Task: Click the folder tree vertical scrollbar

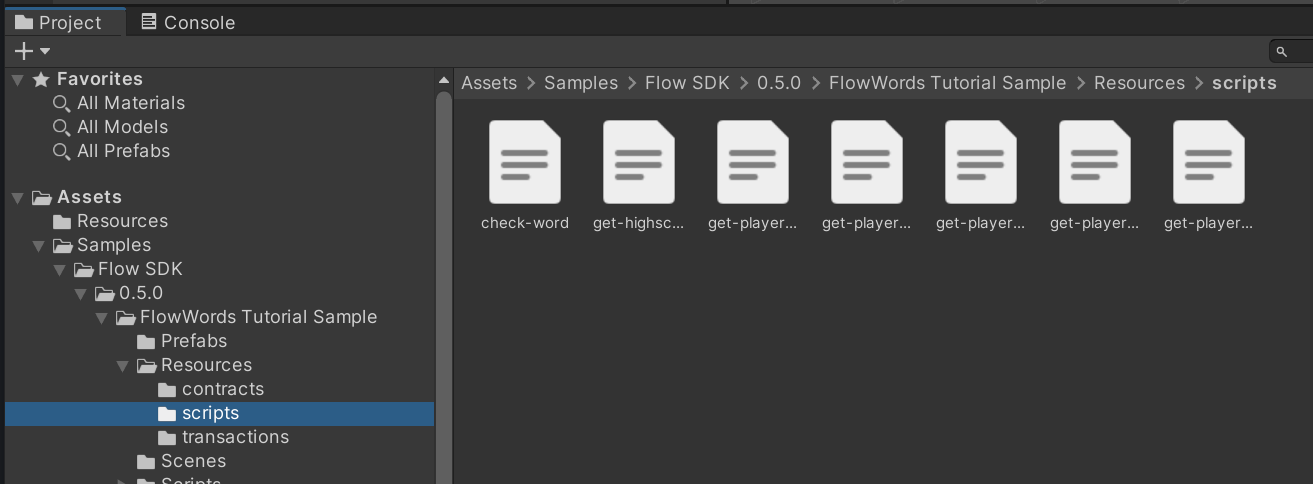Action: [x=444, y=289]
